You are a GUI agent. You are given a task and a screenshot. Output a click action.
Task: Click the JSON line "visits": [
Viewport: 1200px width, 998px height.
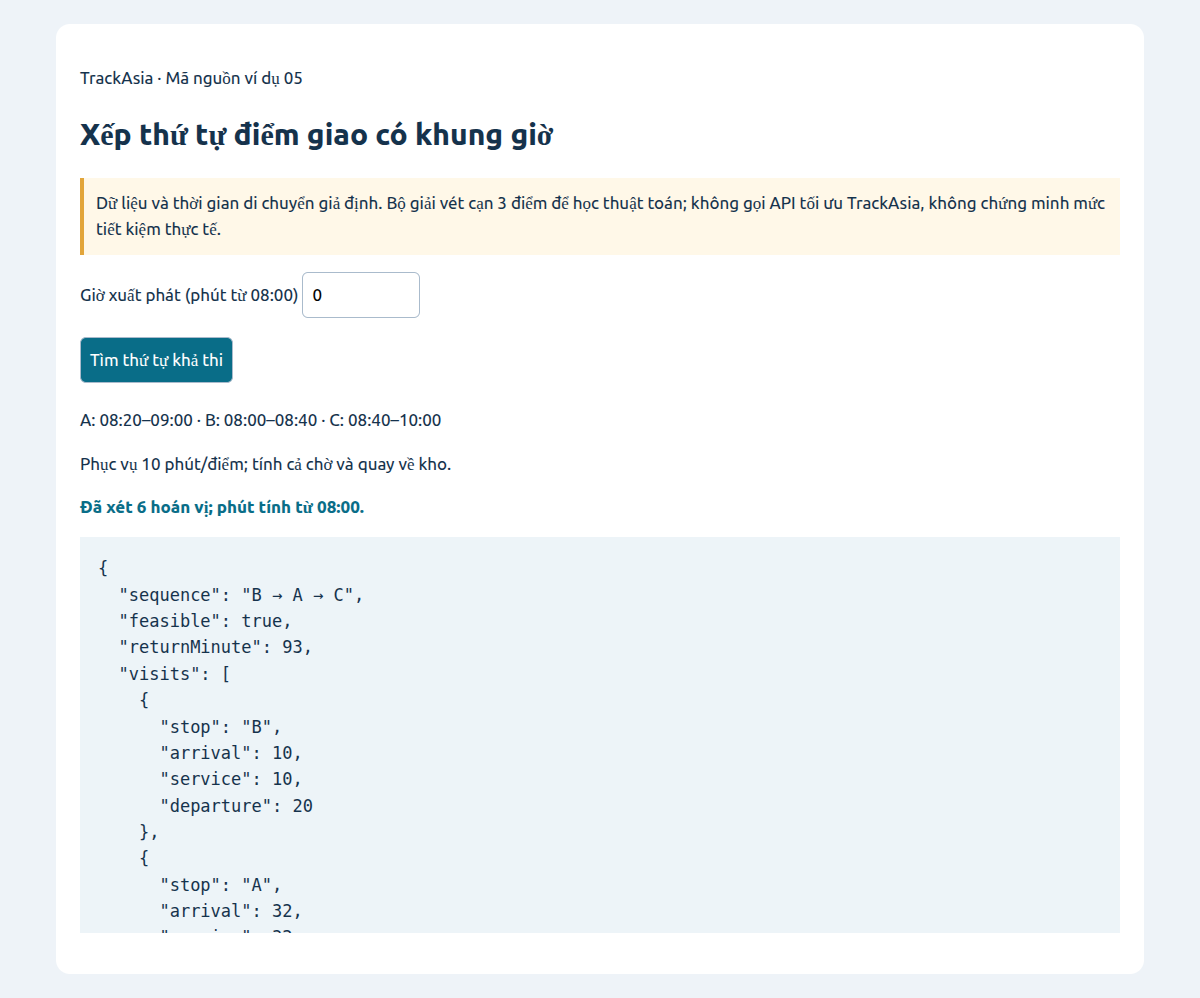pos(175,673)
